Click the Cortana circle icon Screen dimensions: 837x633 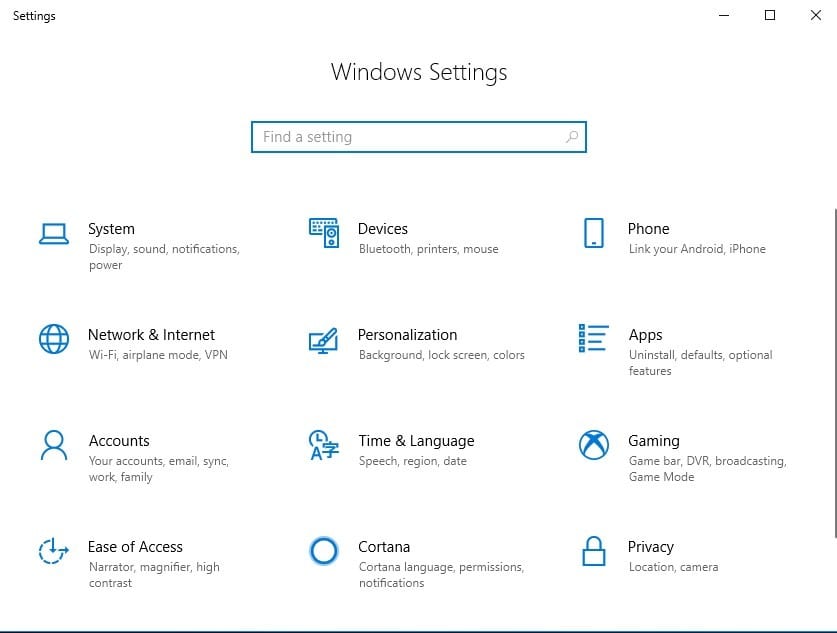point(323,551)
